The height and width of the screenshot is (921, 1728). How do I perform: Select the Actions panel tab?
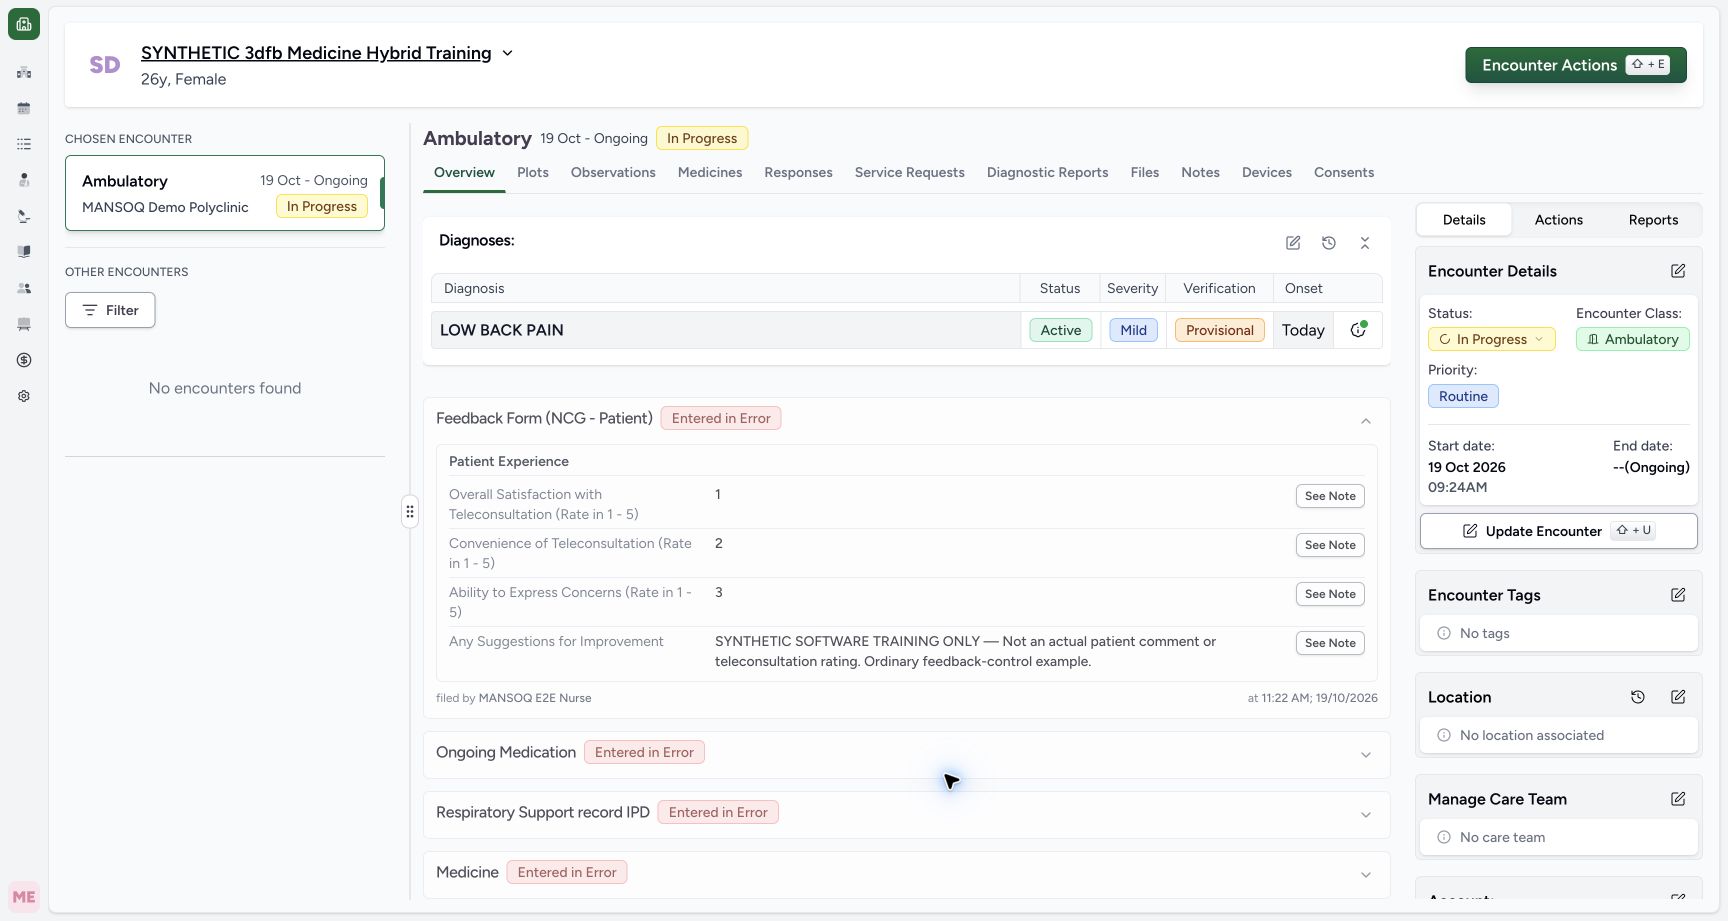click(x=1558, y=220)
